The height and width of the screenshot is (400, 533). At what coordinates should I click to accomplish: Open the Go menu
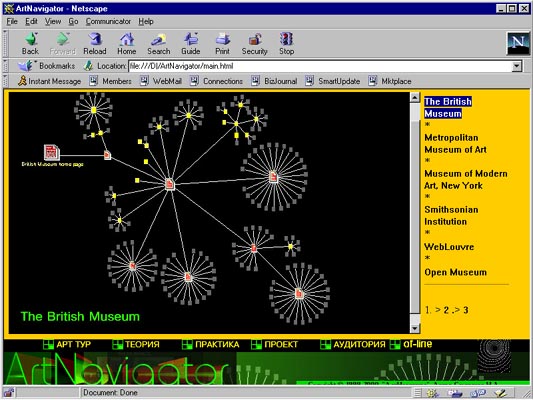73,21
